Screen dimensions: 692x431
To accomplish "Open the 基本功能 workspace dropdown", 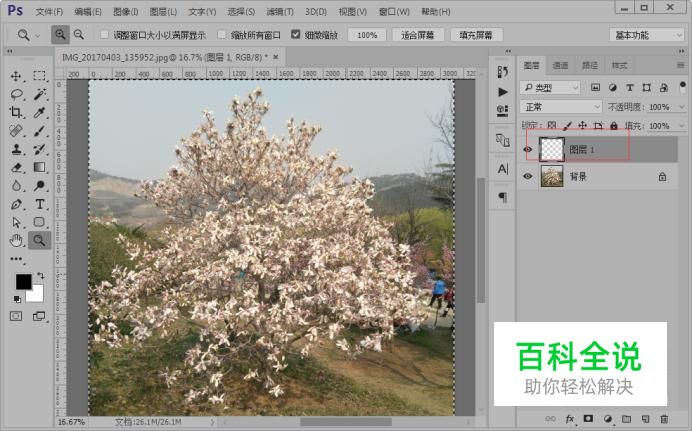I will (647, 35).
